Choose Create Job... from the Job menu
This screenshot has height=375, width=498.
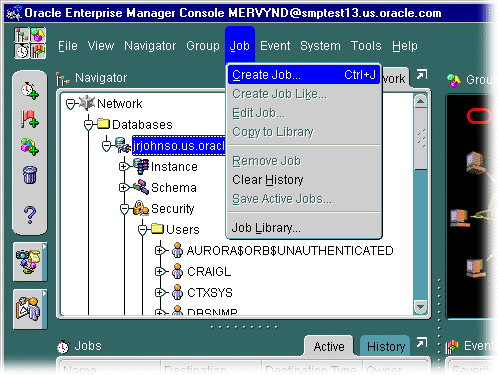point(304,75)
